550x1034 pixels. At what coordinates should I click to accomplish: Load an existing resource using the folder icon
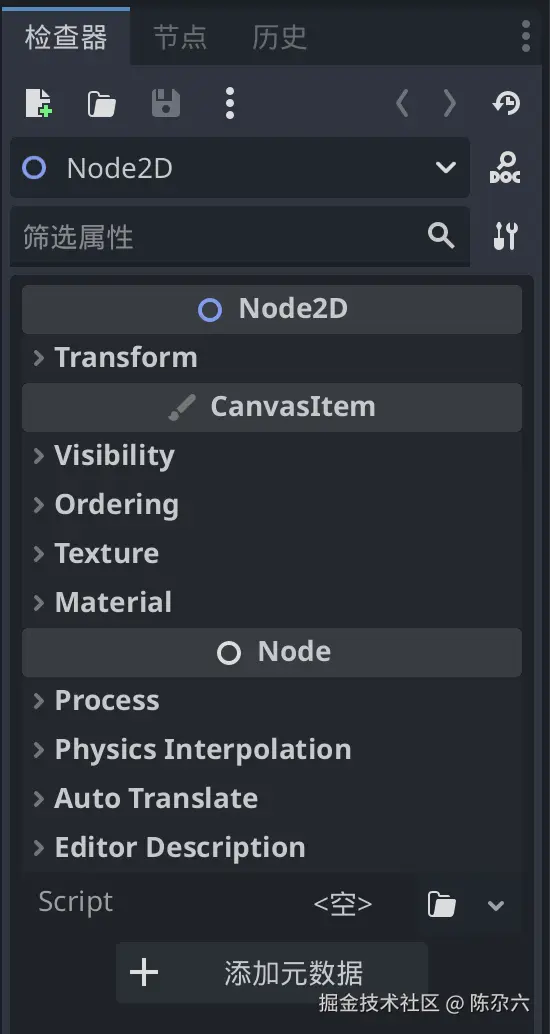(102, 104)
